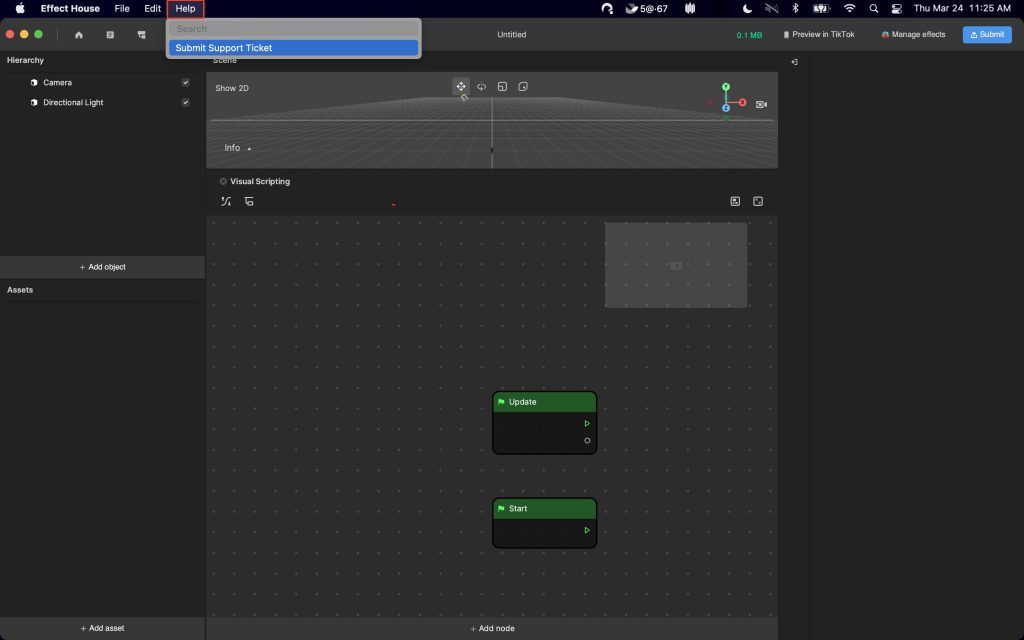This screenshot has width=1024, height=640.
Task: Open Manage effects
Action: (x=913, y=35)
